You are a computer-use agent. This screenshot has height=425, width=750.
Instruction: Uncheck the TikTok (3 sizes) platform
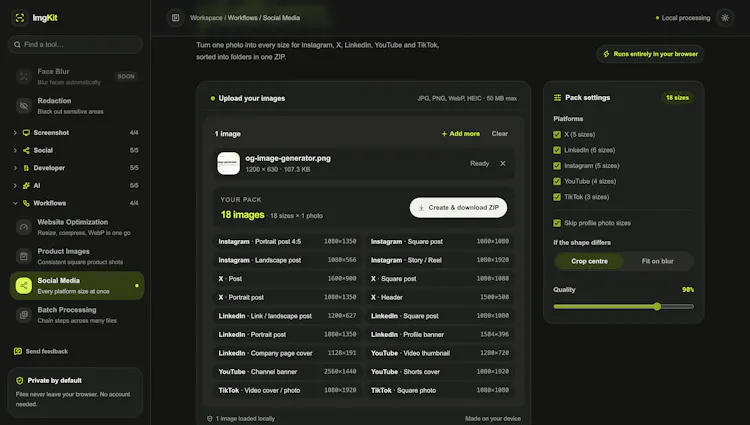557,197
